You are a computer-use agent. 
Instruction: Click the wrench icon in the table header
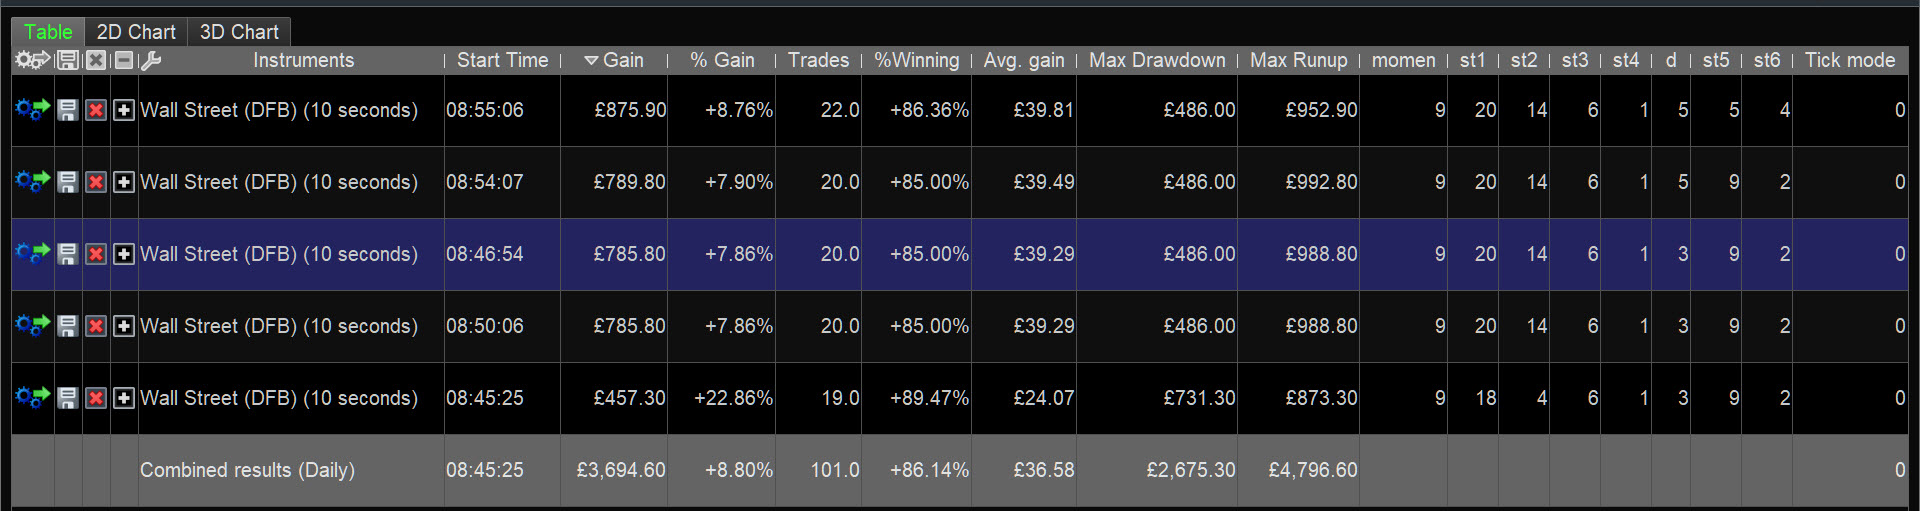coord(151,61)
